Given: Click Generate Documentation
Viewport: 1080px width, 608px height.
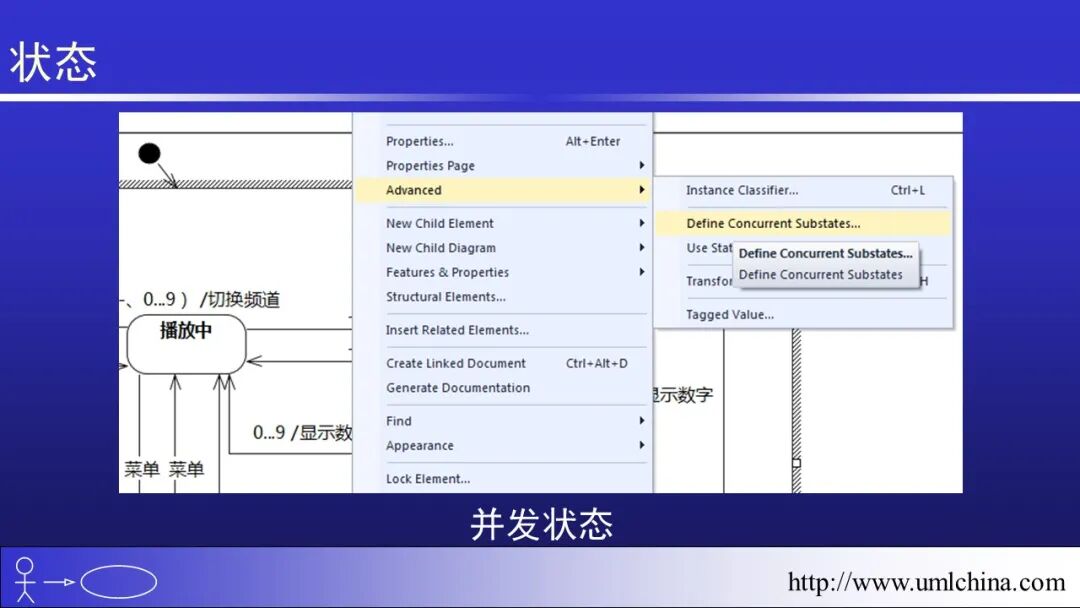Looking at the screenshot, I should pyautogui.click(x=457, y=388).
